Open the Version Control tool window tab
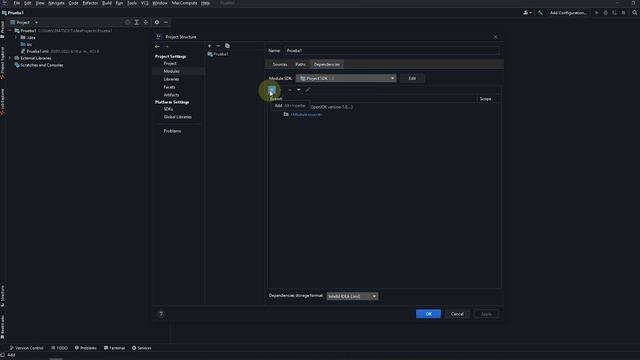 click(26, 348)
